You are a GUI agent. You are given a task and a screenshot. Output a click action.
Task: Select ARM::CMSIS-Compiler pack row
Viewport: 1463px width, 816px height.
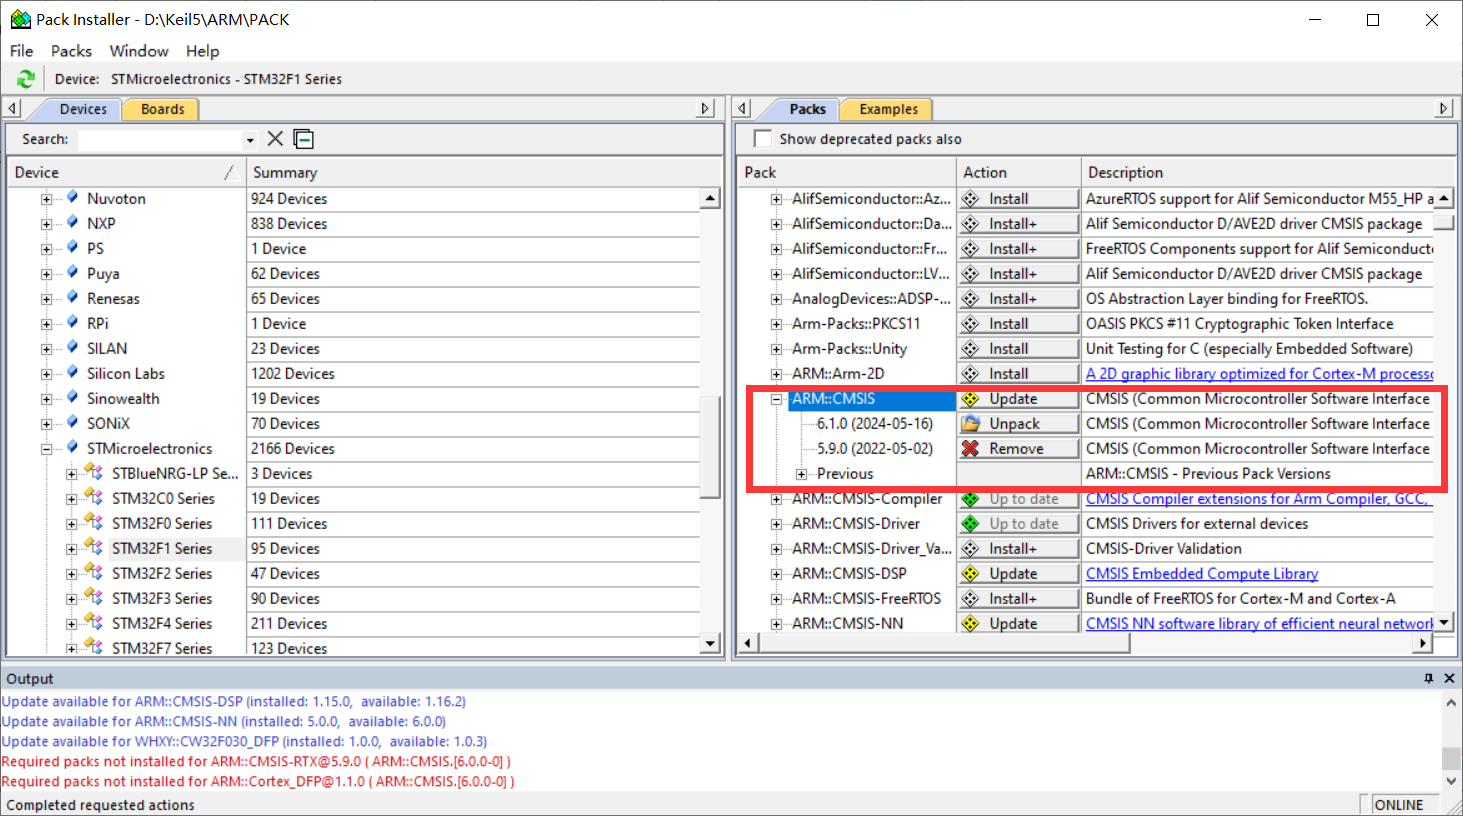point(867,499)
